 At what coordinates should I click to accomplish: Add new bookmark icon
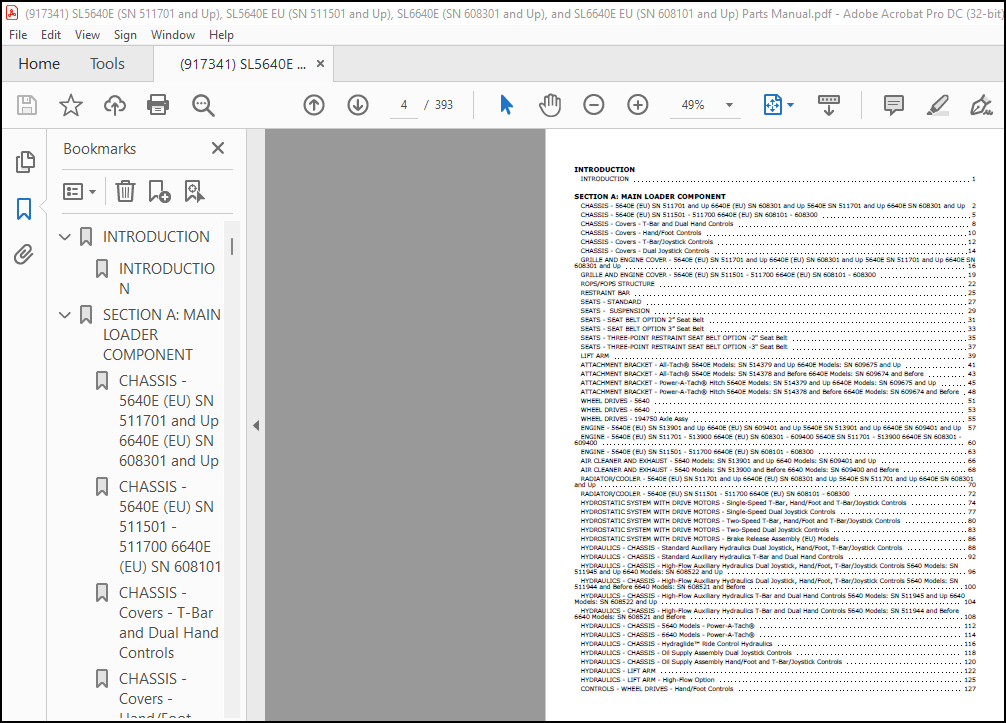pyautogui.click(x=159, y=191)
